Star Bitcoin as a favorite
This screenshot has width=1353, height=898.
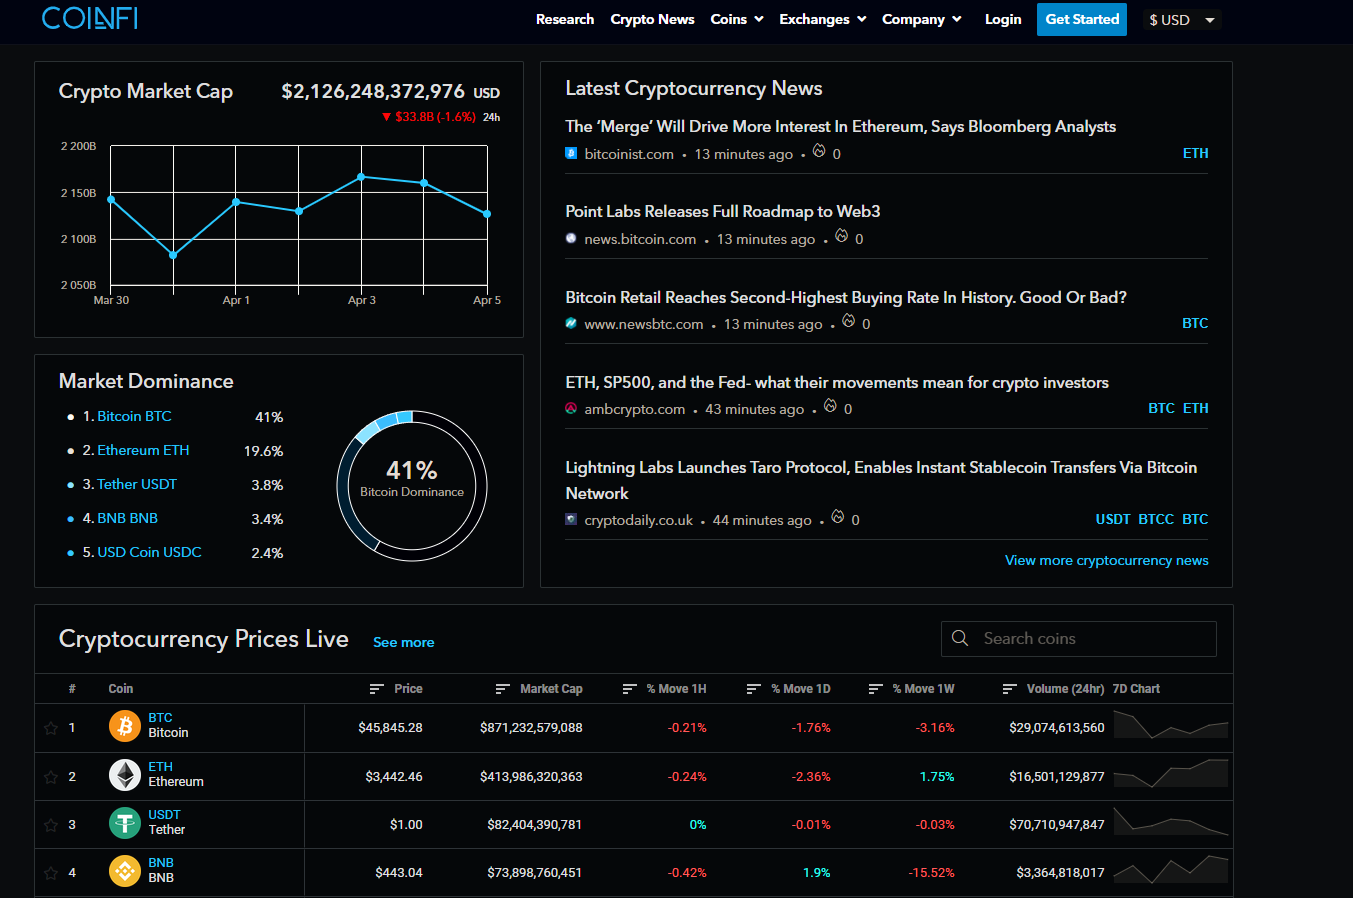pos(51,728)
